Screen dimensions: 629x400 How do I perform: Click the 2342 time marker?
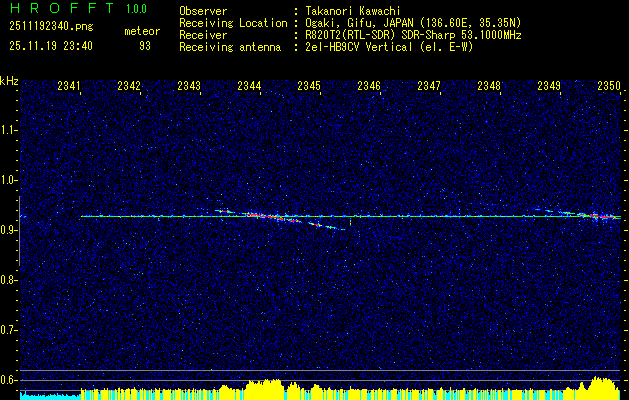pos(129,85)
